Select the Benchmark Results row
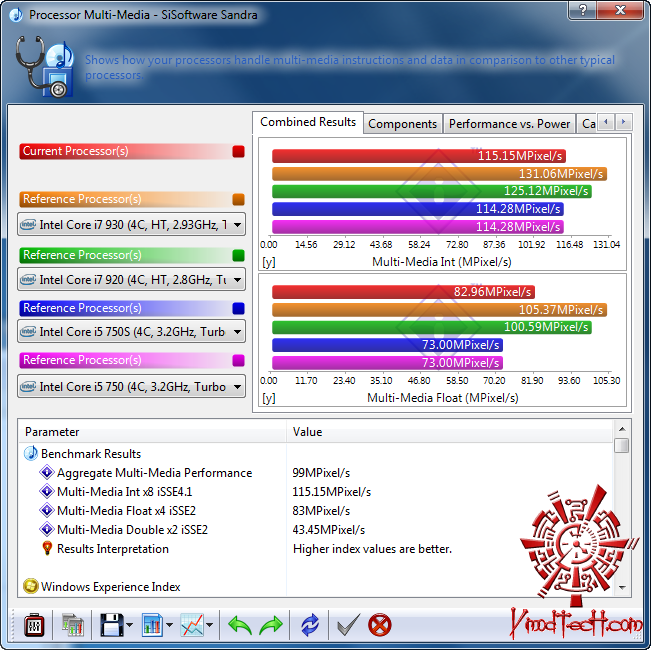The width and height of the screenshot is (651, 650). point(316,454)
